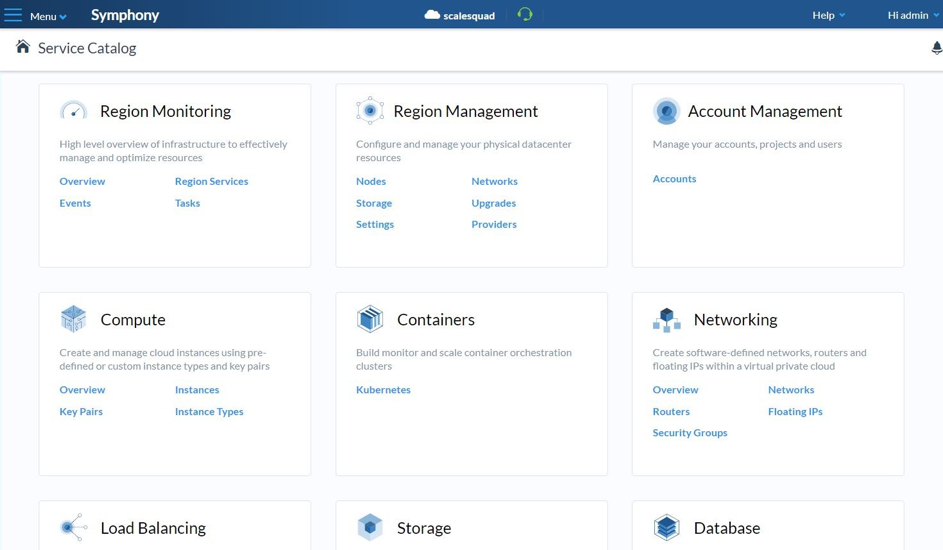Viewport: 943px width, 550px height.
Task: Open the Floating IPs link
Action: (x=795, y=411)
